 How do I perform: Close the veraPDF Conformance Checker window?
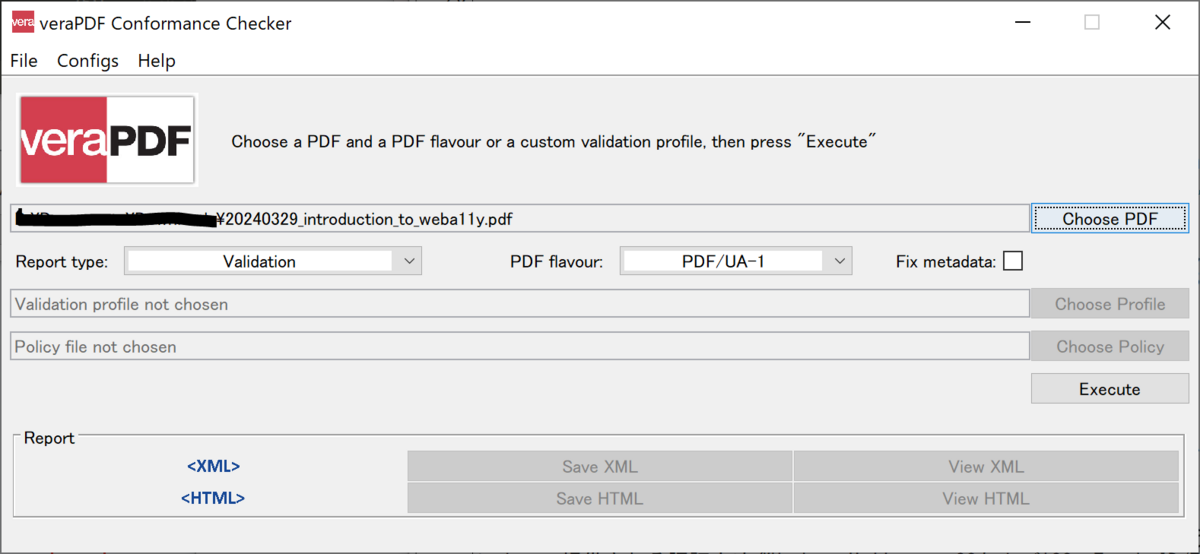1162,22
